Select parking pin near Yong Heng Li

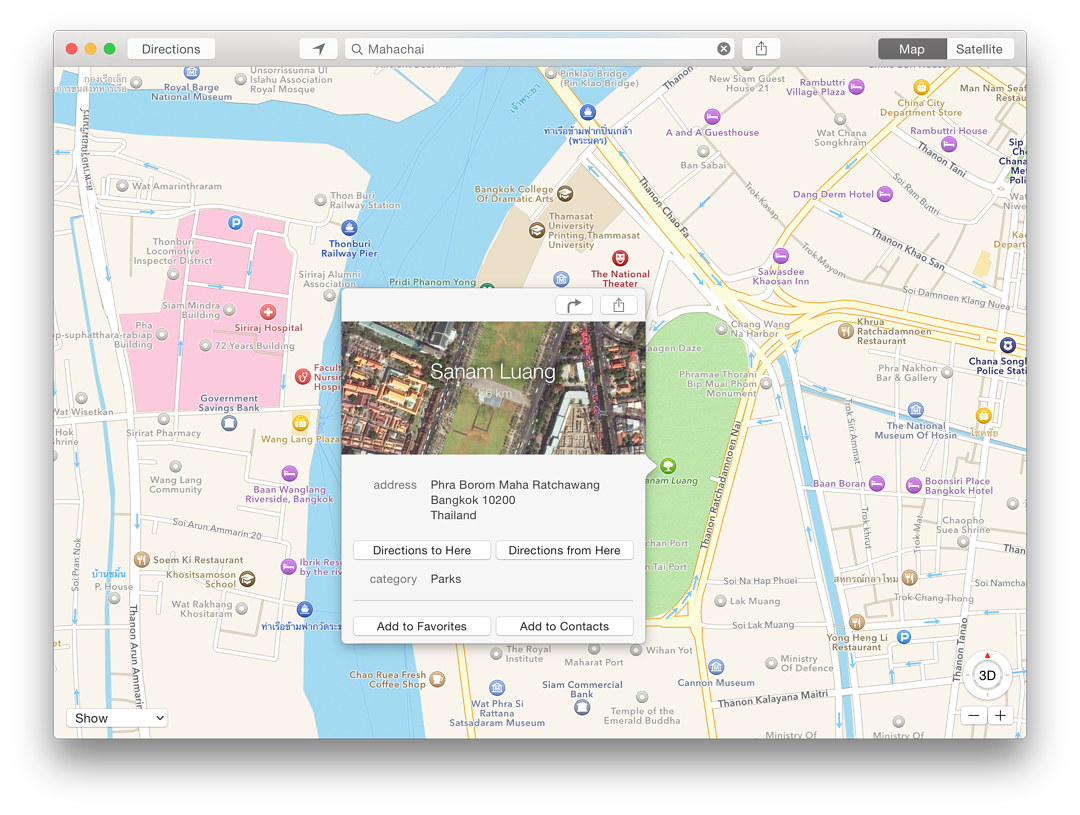(904, 637)
